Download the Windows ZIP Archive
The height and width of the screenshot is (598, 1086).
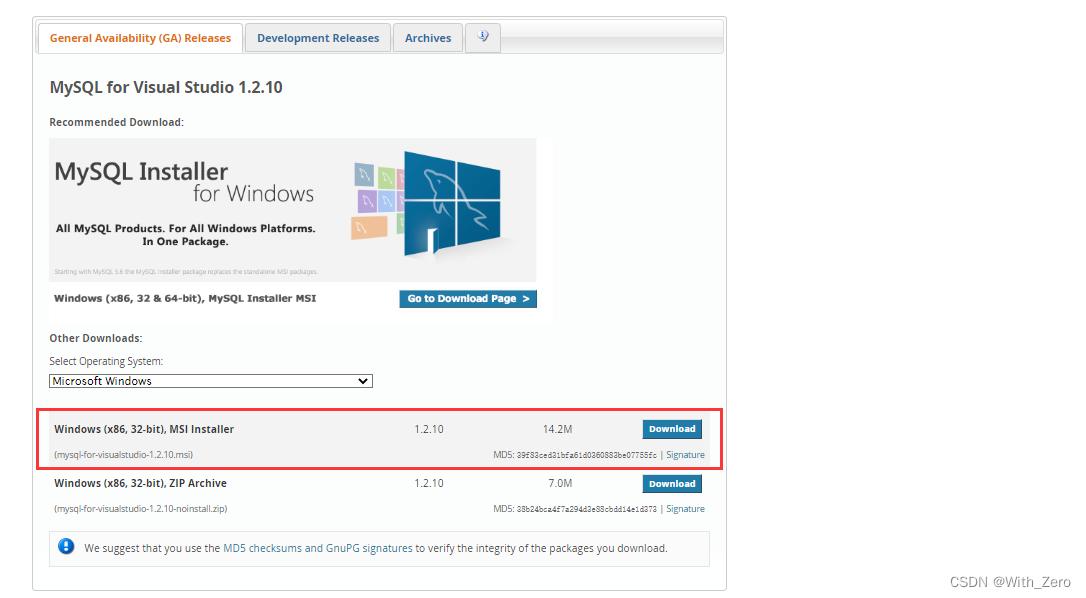[x=672, y=484]
